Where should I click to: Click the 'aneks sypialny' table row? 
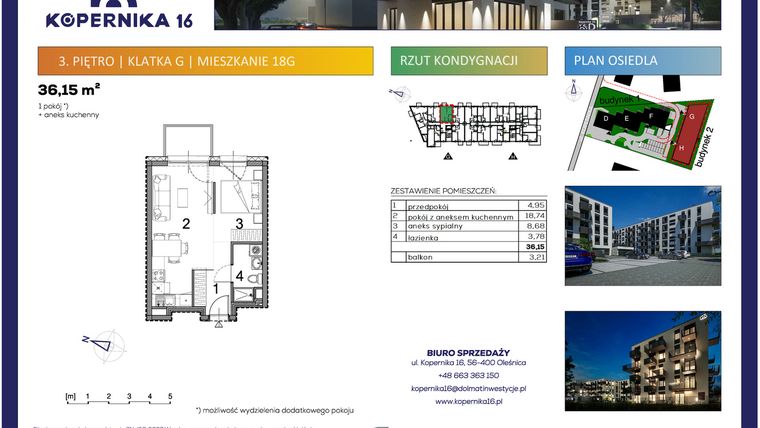coord(469,226)
